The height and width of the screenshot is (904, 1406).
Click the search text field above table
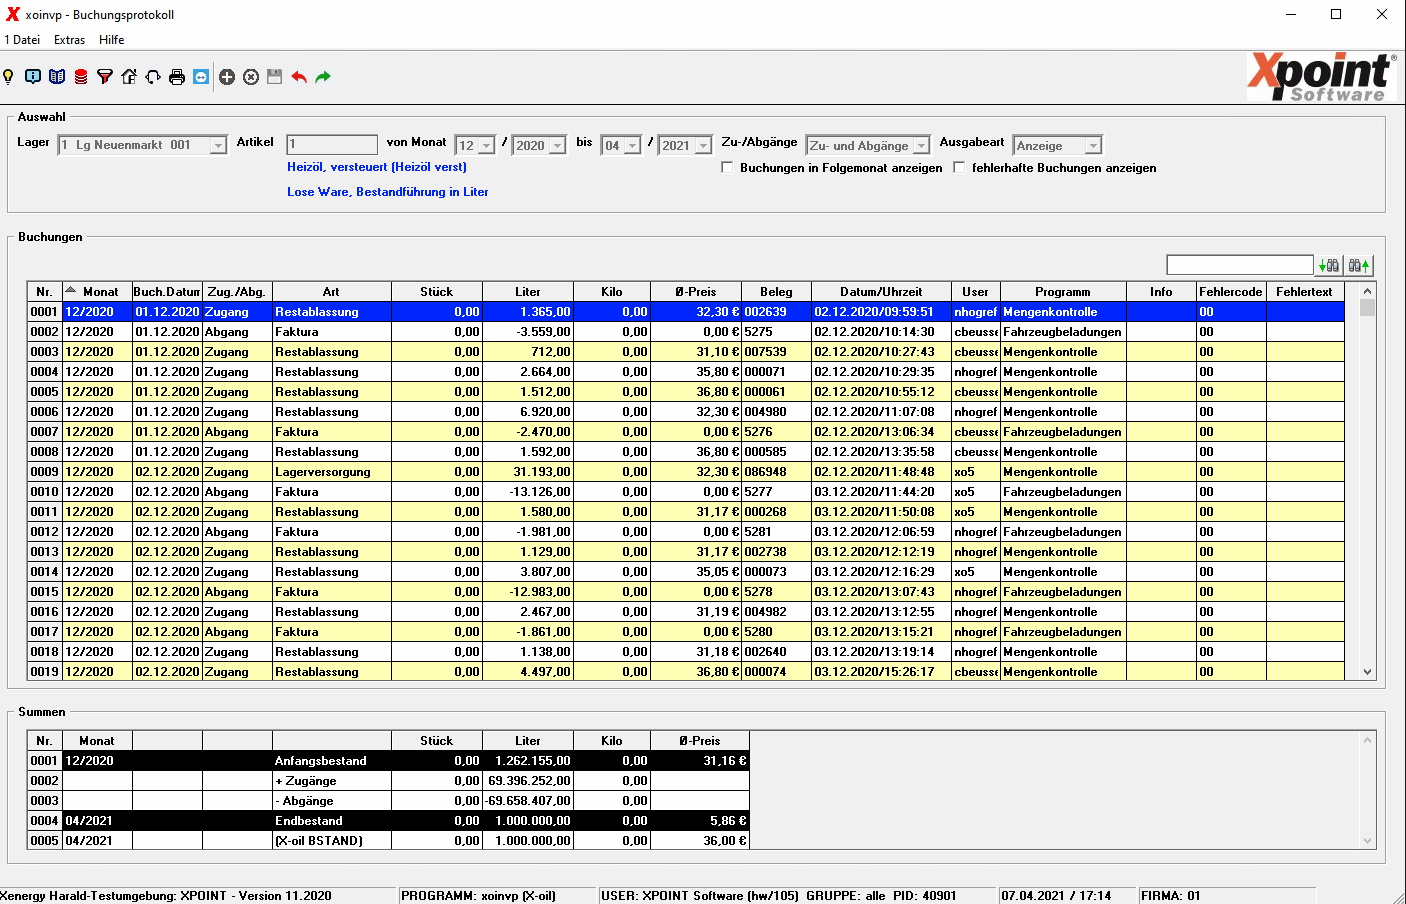click(1240, 265)
